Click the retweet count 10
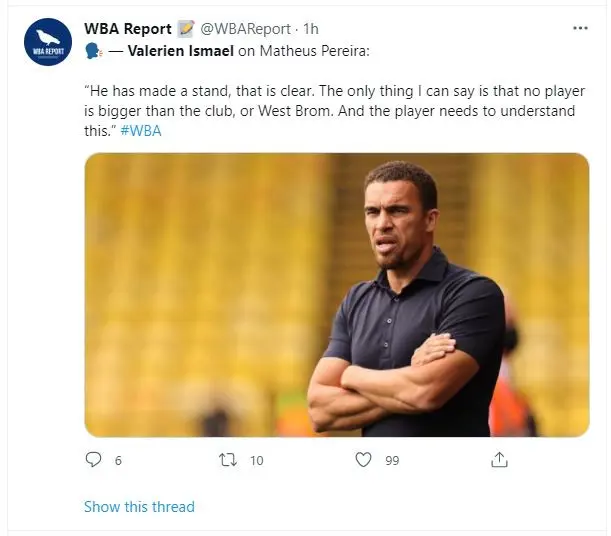Screen dimensions: 611x536 coord(257,460)
